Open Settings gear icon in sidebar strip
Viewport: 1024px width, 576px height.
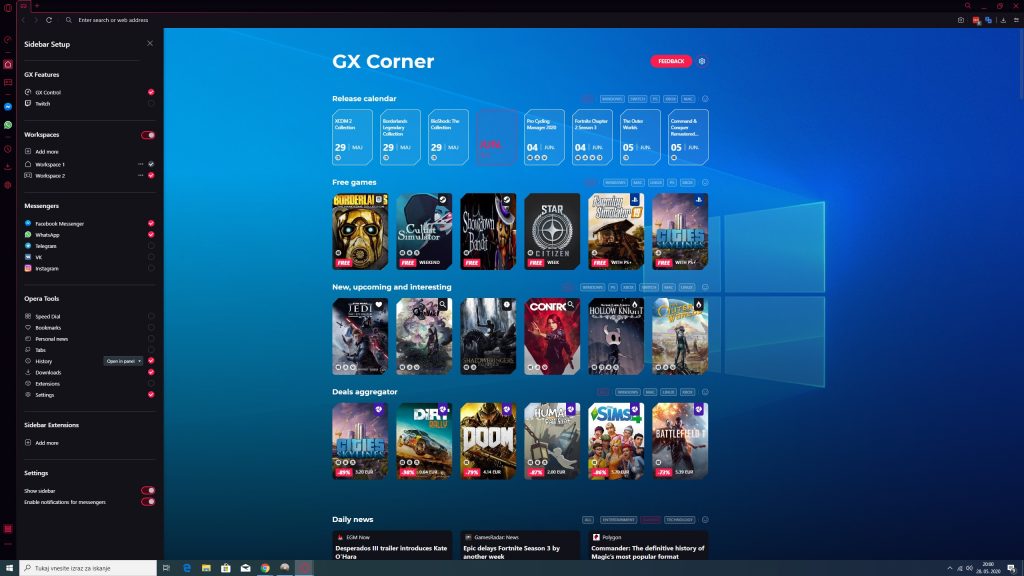[x=8, y=185]
